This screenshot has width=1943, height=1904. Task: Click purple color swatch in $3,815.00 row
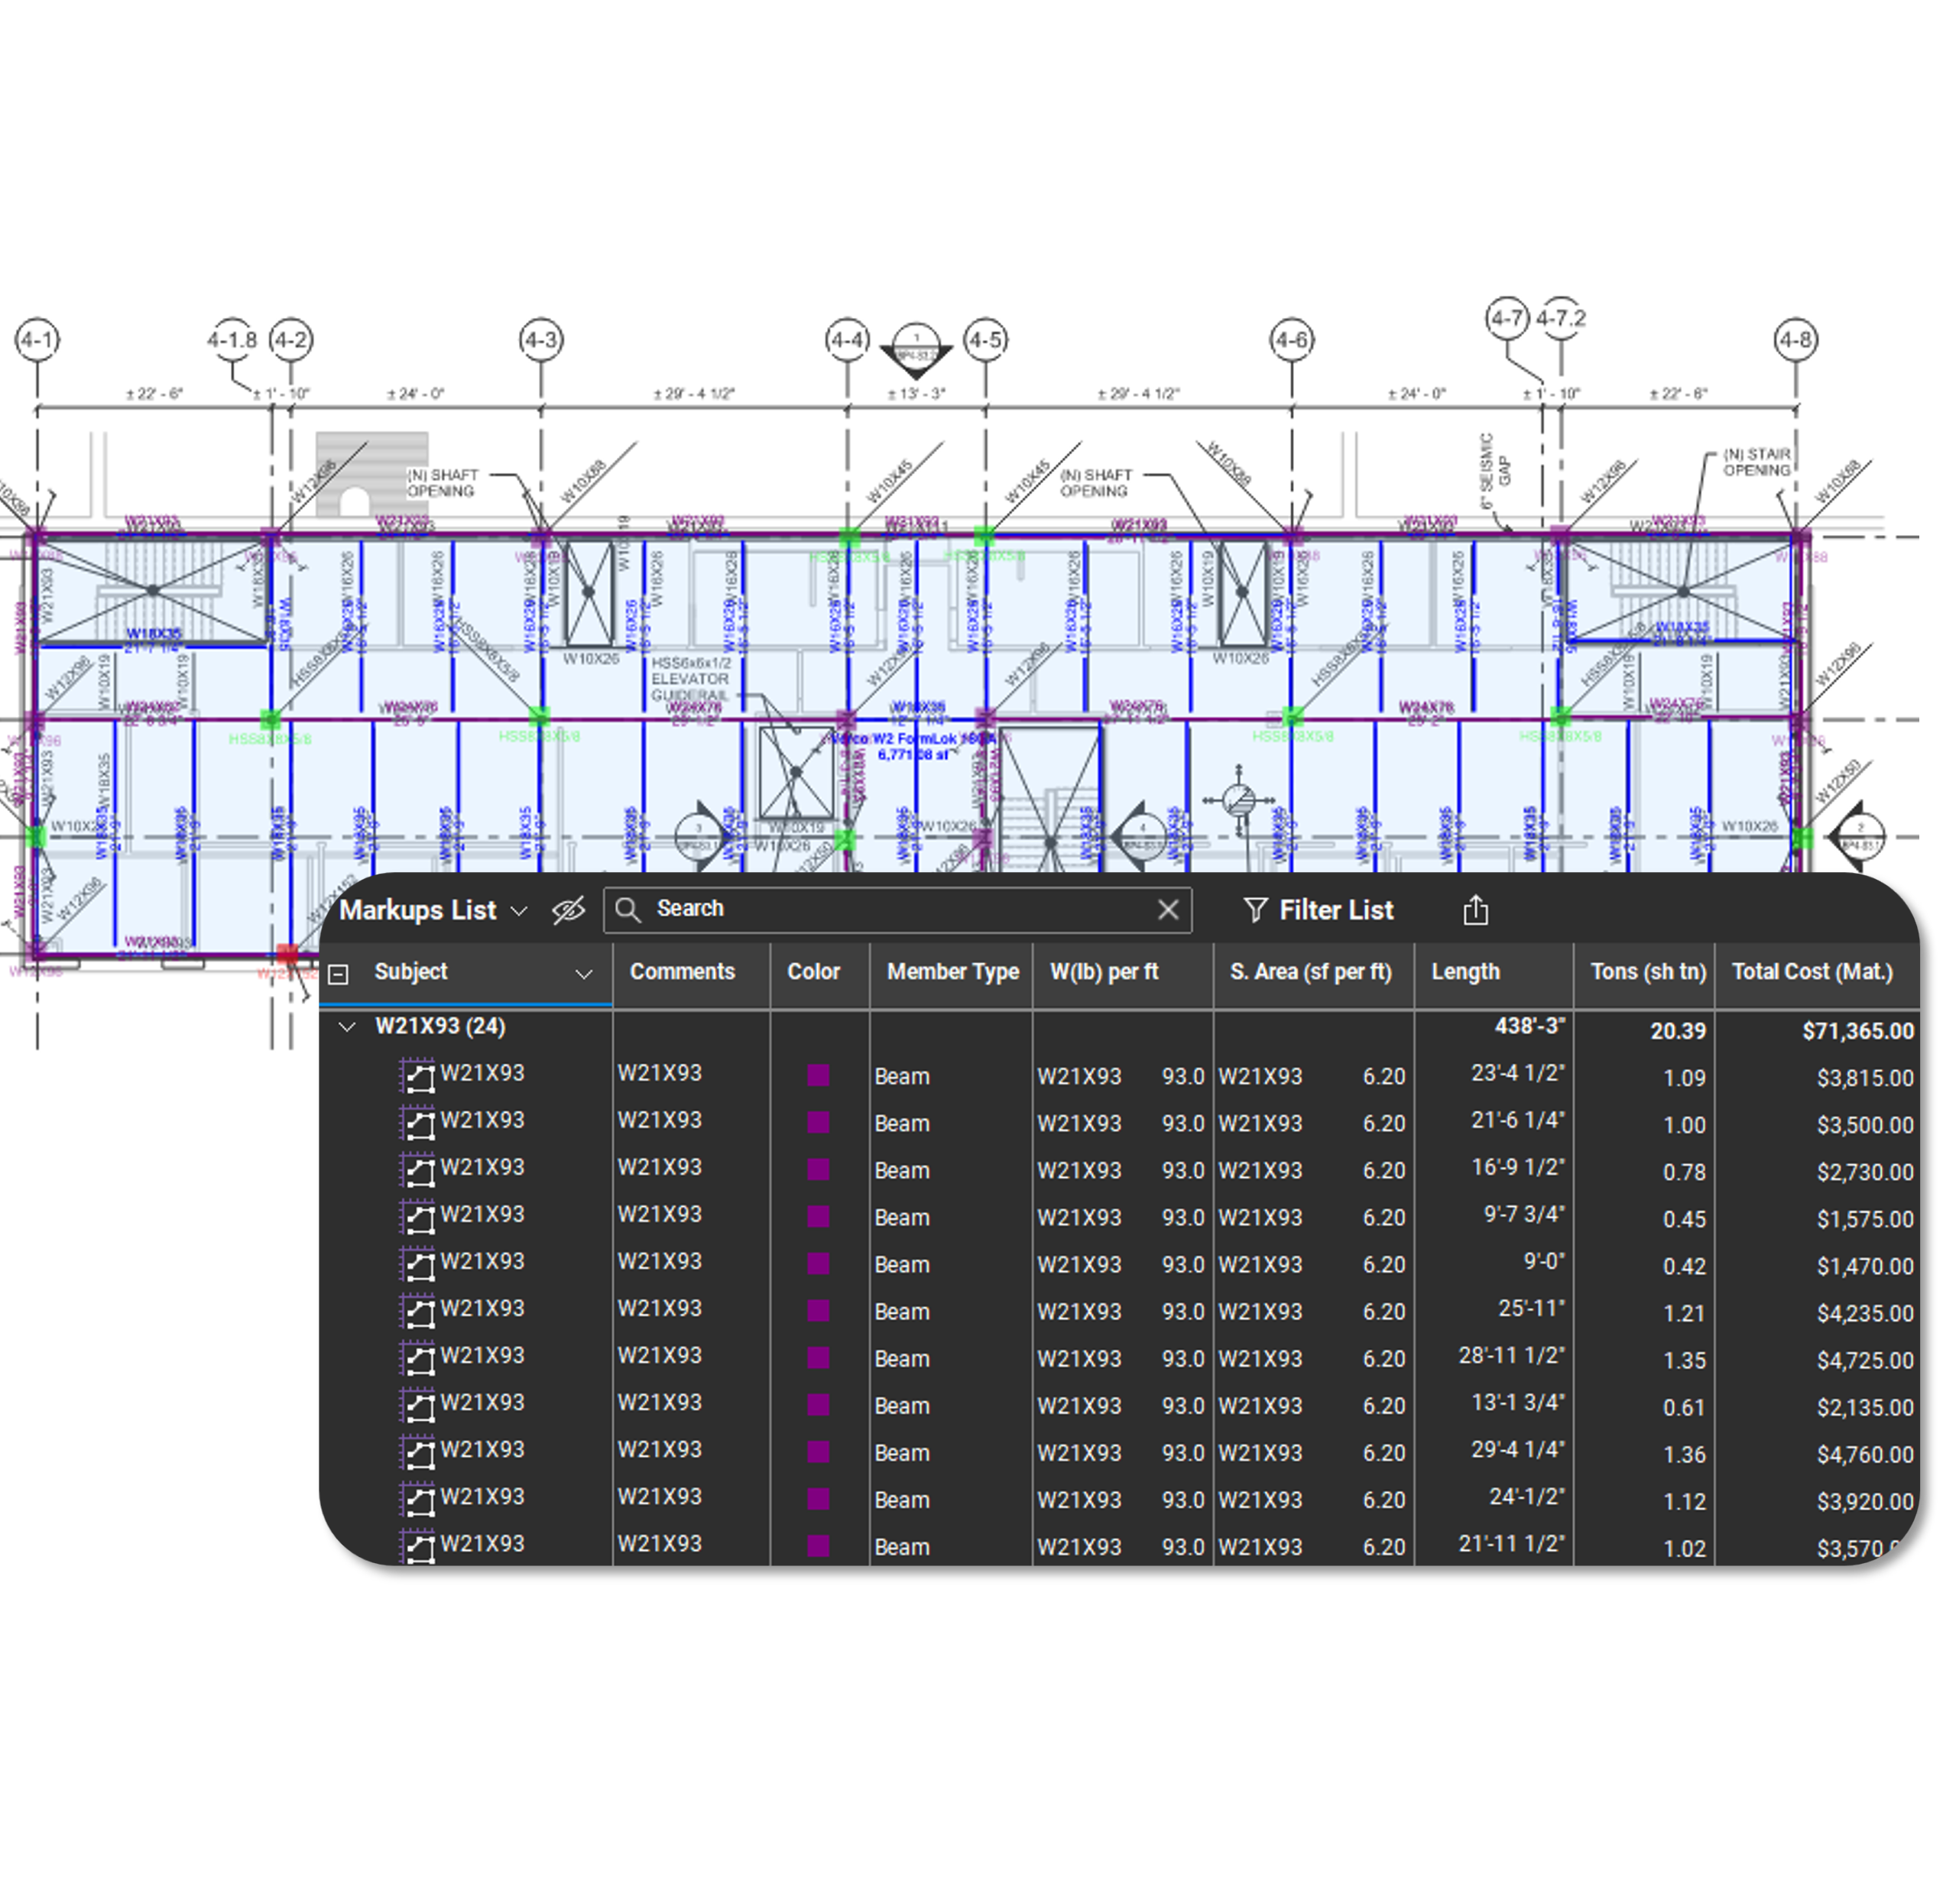(818, 1075)
